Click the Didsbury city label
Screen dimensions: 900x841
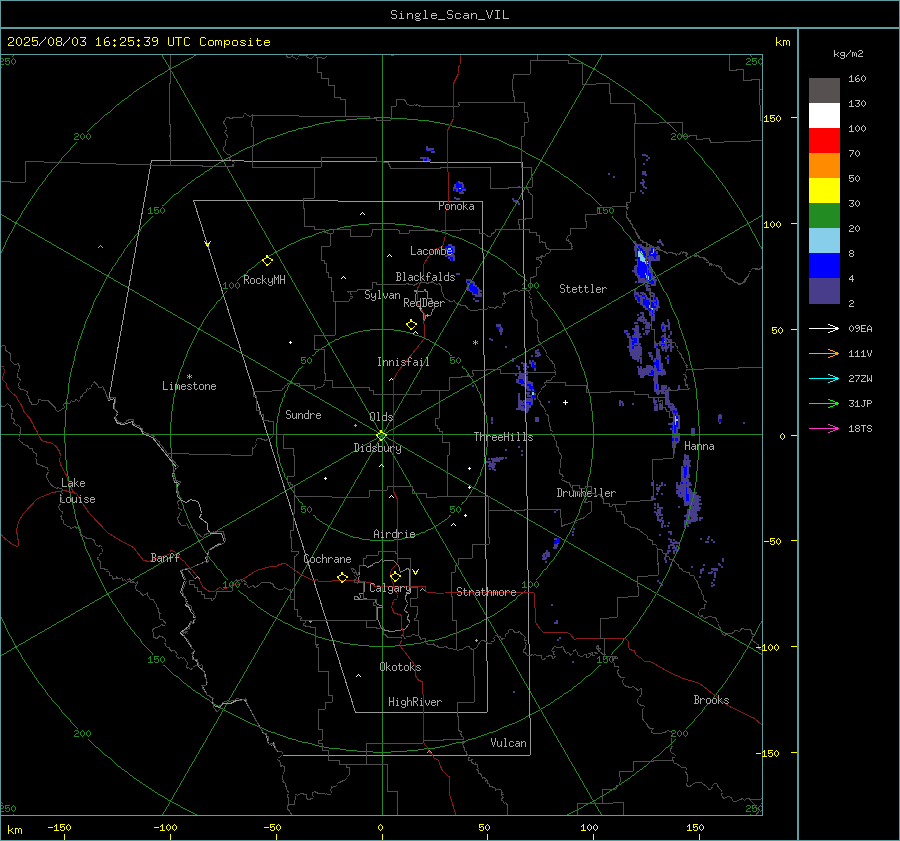coord(377,448)
